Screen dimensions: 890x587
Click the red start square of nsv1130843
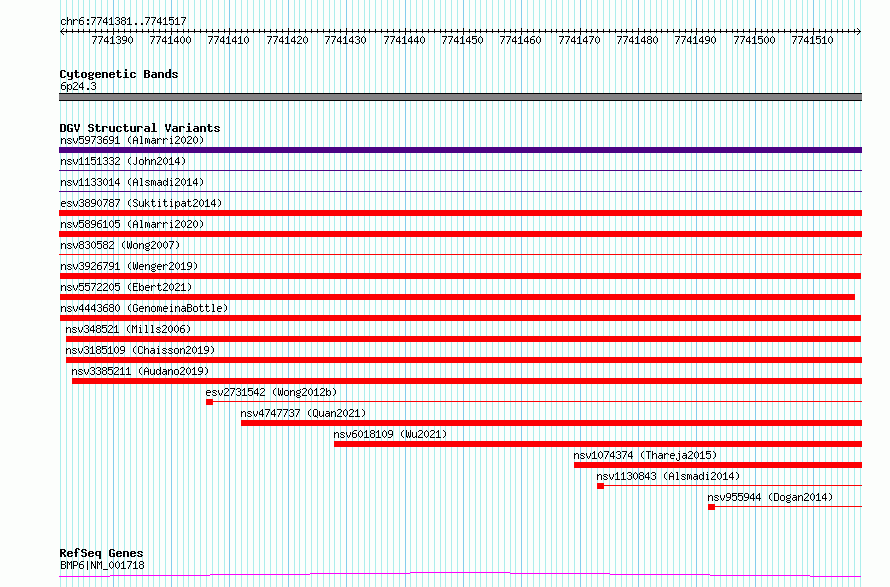click(x=601, y=486)
